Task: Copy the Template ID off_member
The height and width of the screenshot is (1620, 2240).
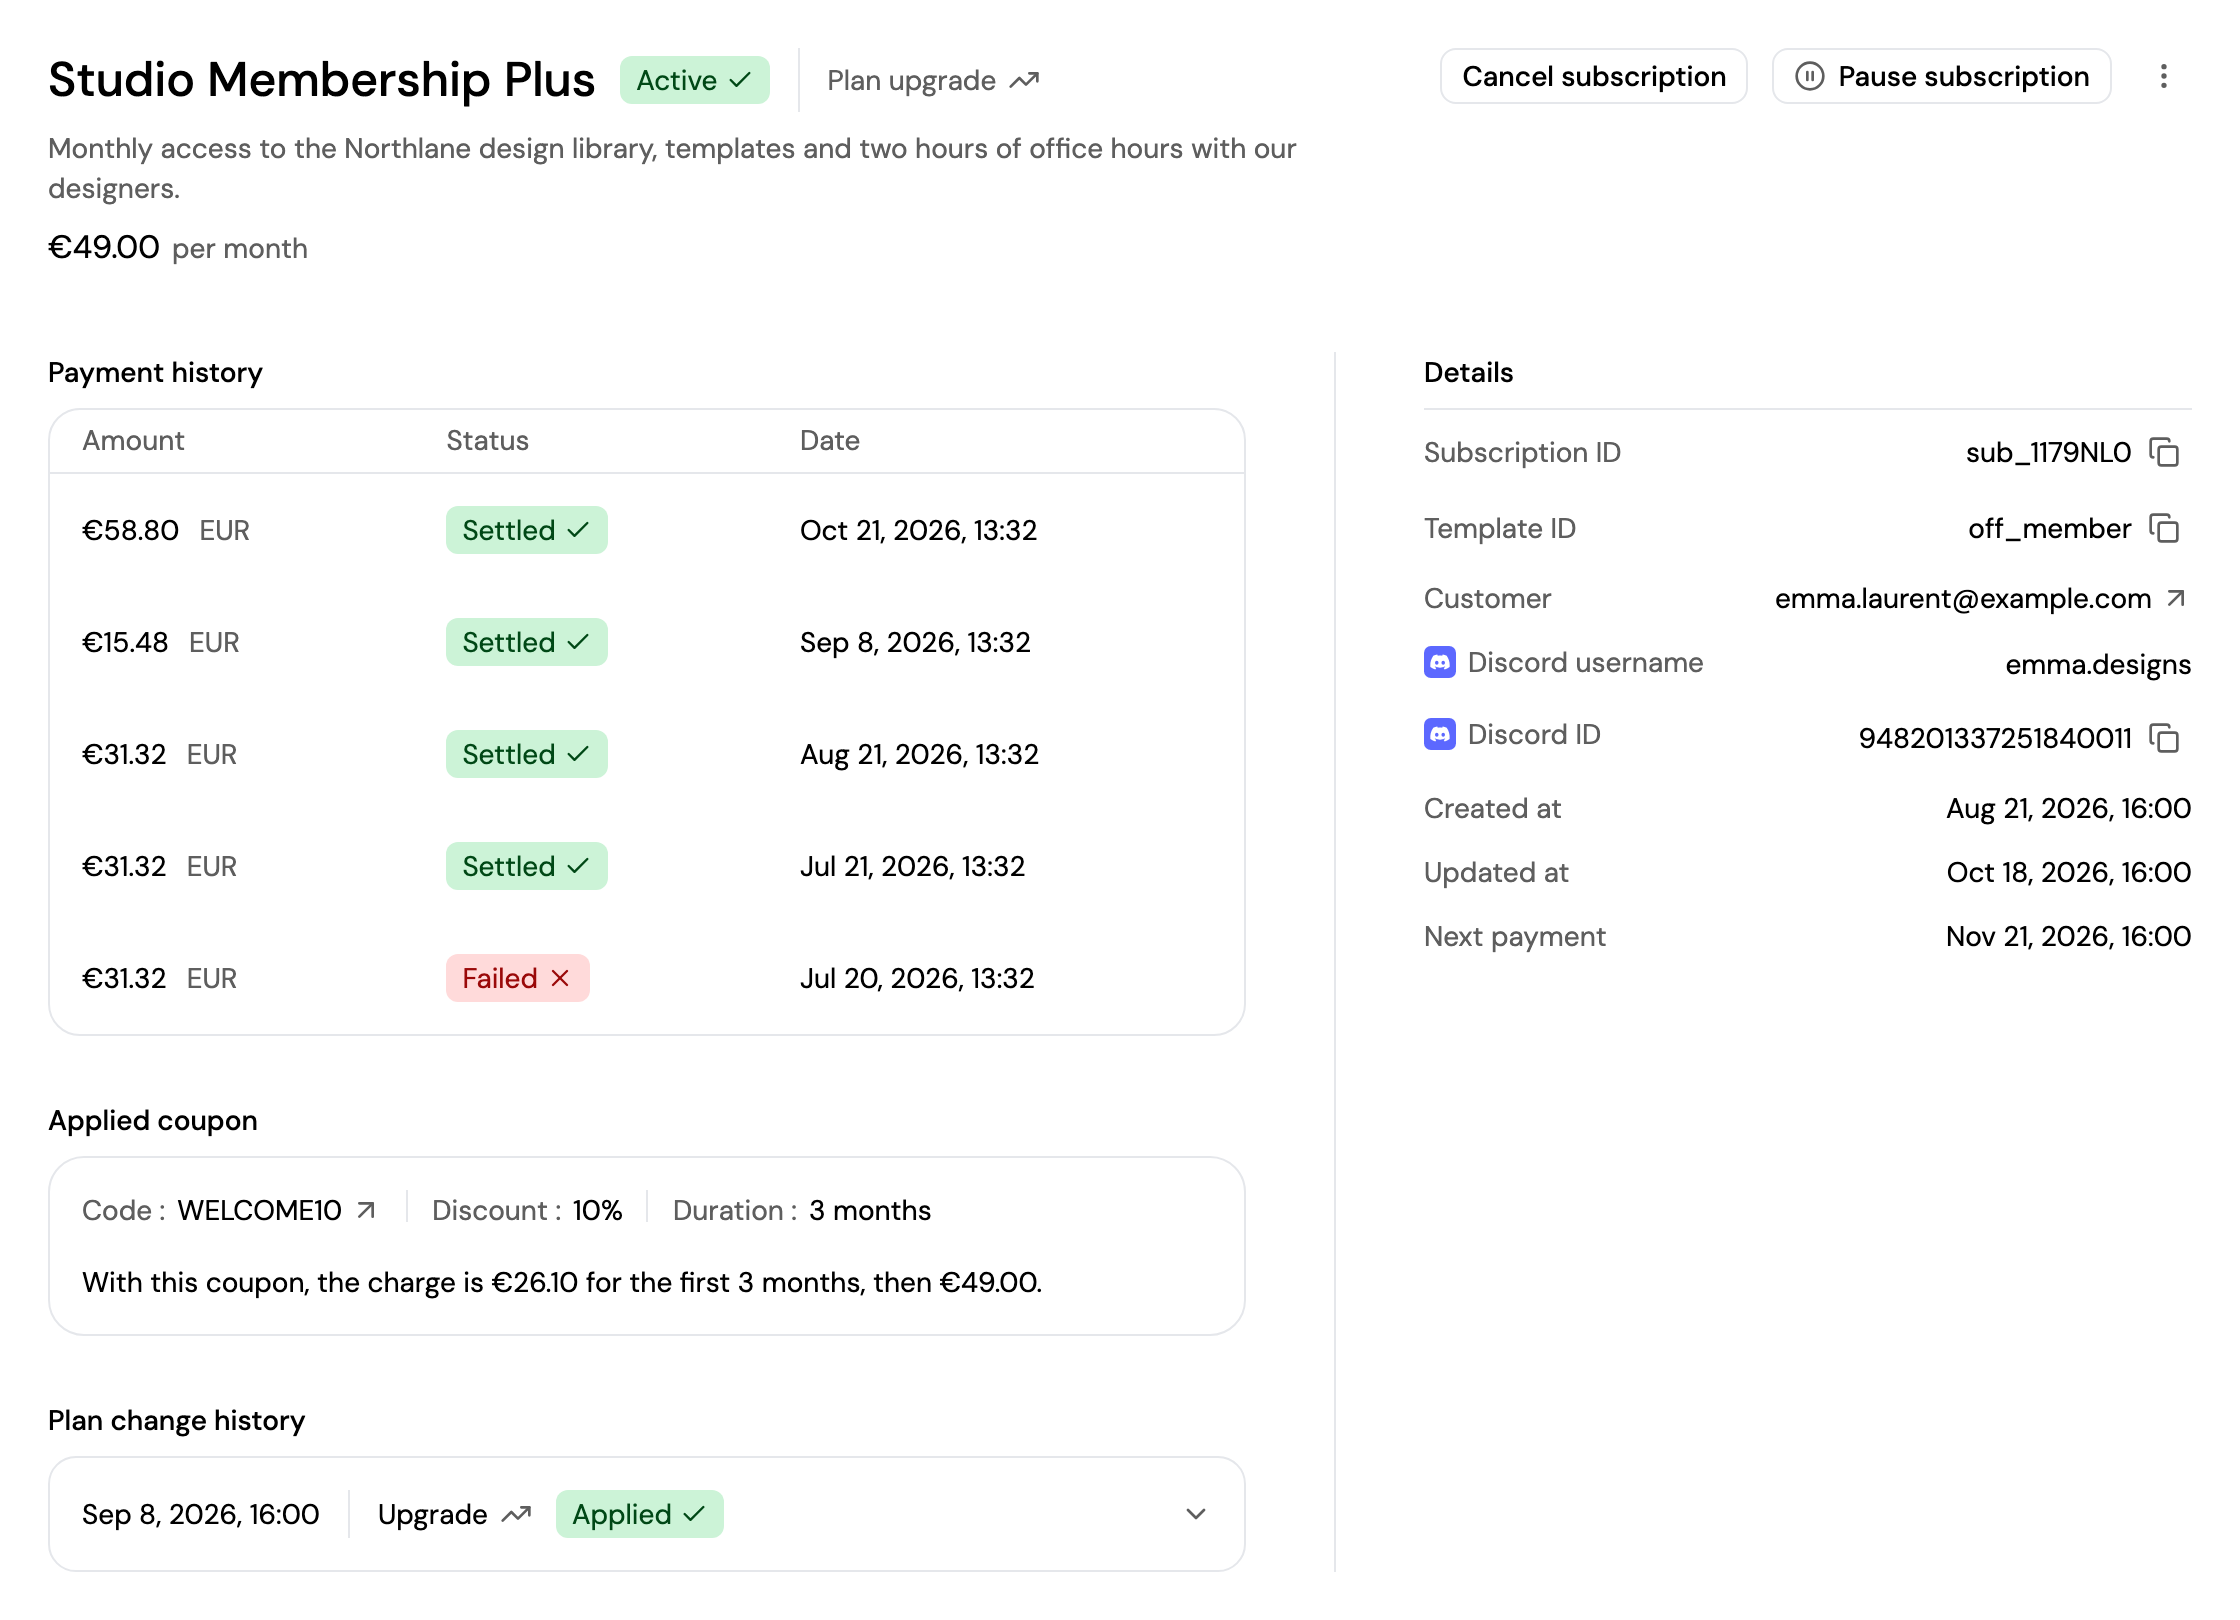Action: coord(2164,528)
